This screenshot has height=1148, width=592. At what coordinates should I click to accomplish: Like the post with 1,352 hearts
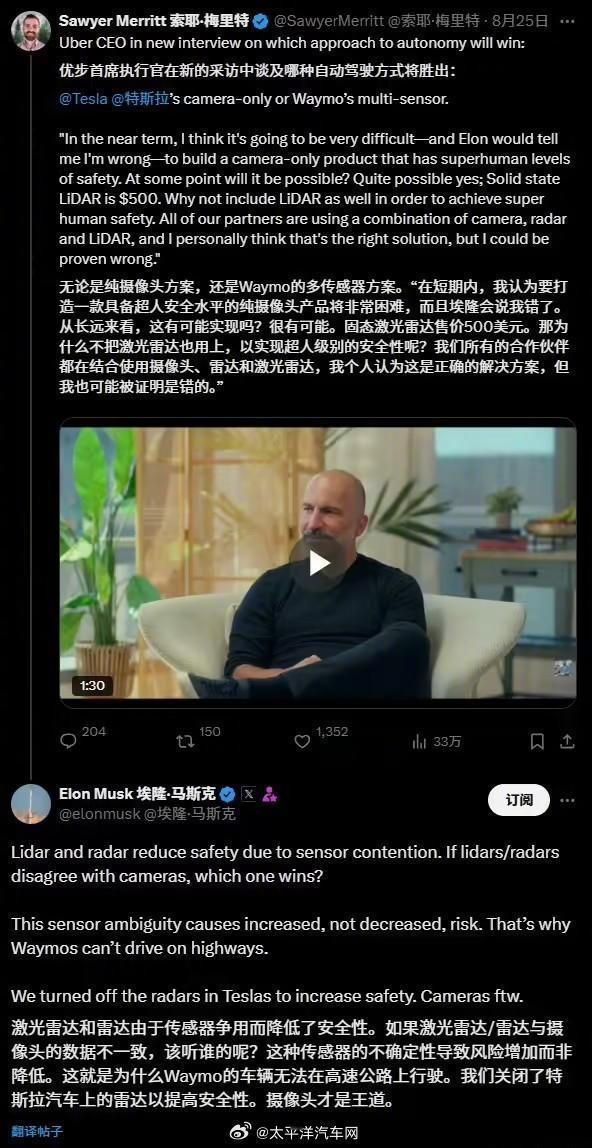pyautogui.click(x=302, y=742)
